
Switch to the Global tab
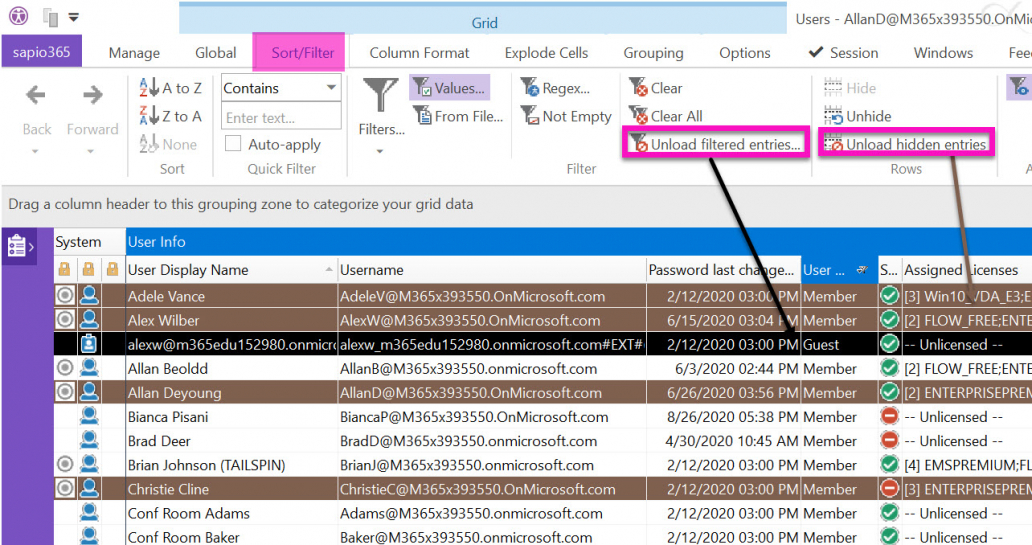point(215,53)
